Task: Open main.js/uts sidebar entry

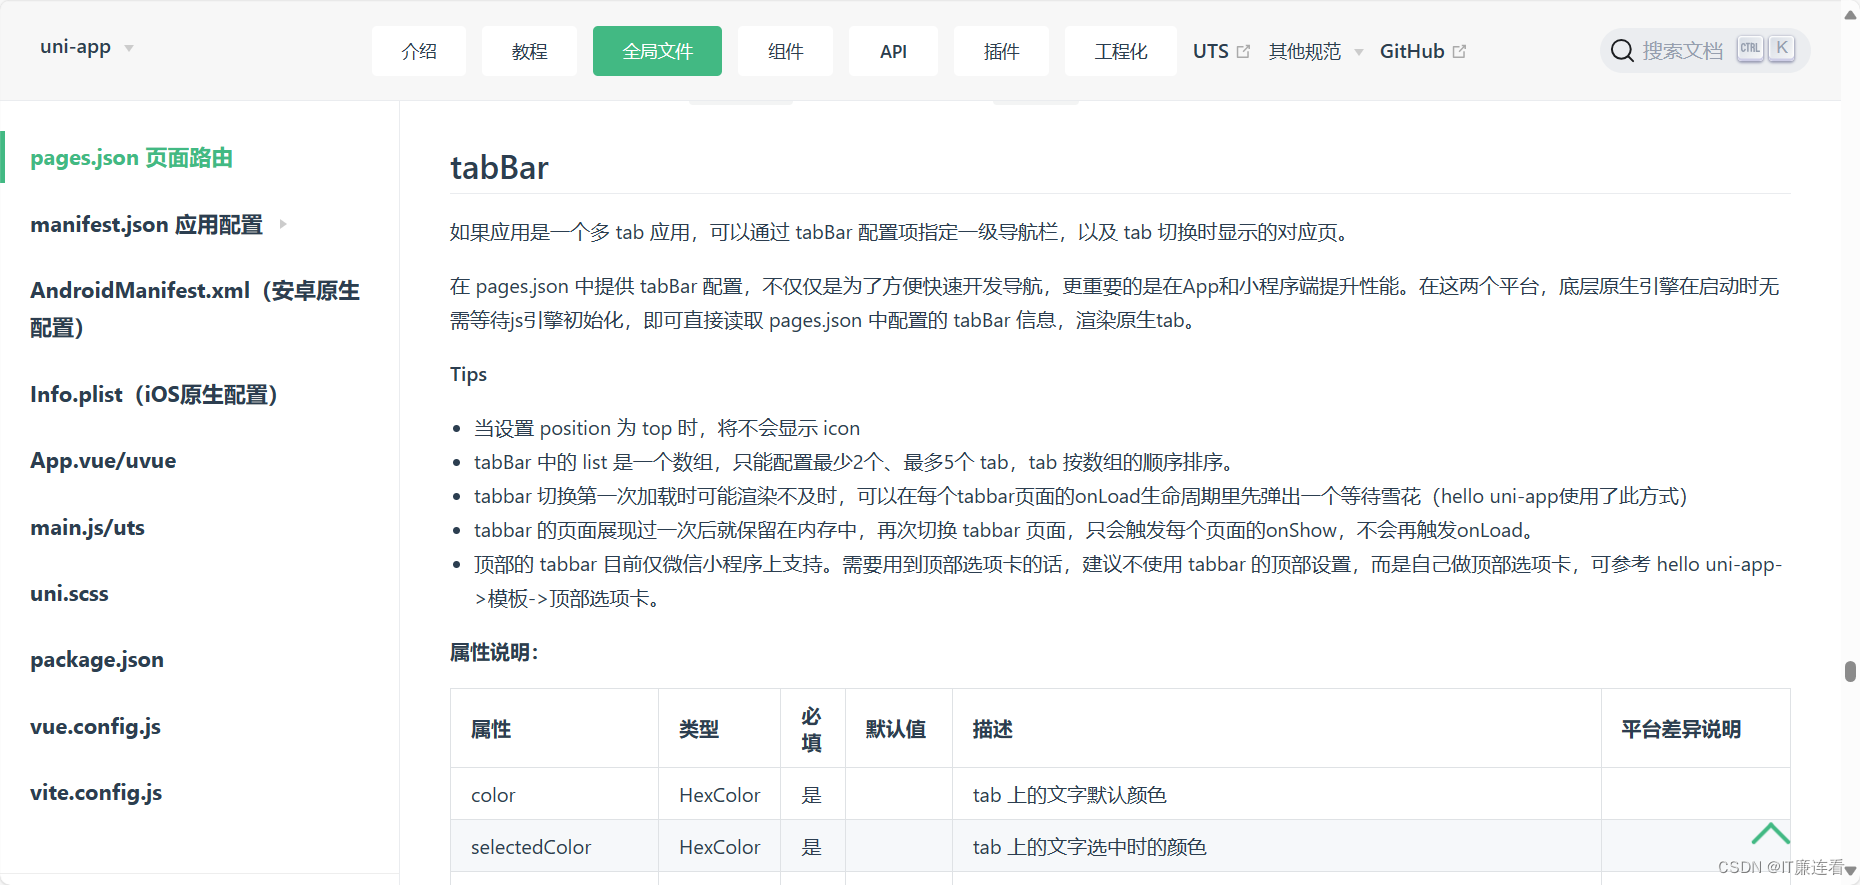Action: (x=87, y=528)
